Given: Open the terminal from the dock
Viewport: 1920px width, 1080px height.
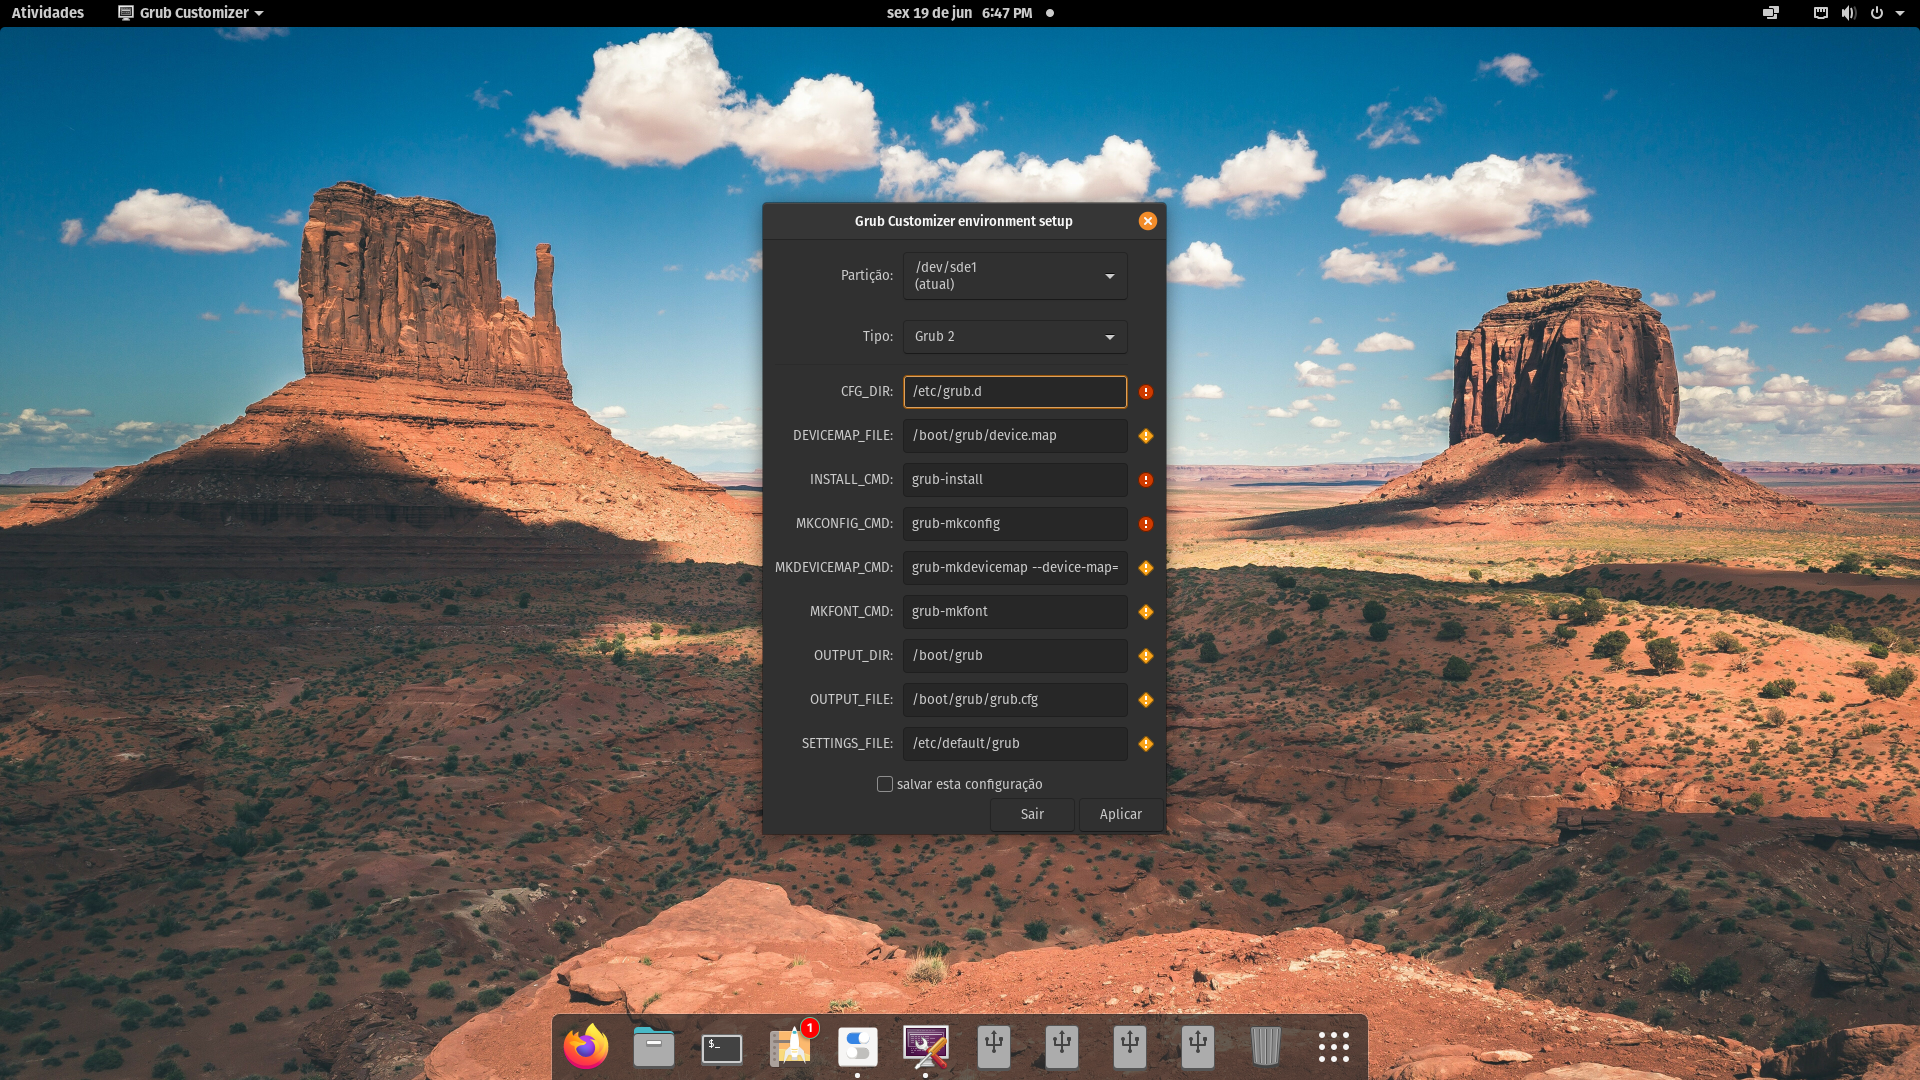Looking at the screenshot, I should 722,1048.
